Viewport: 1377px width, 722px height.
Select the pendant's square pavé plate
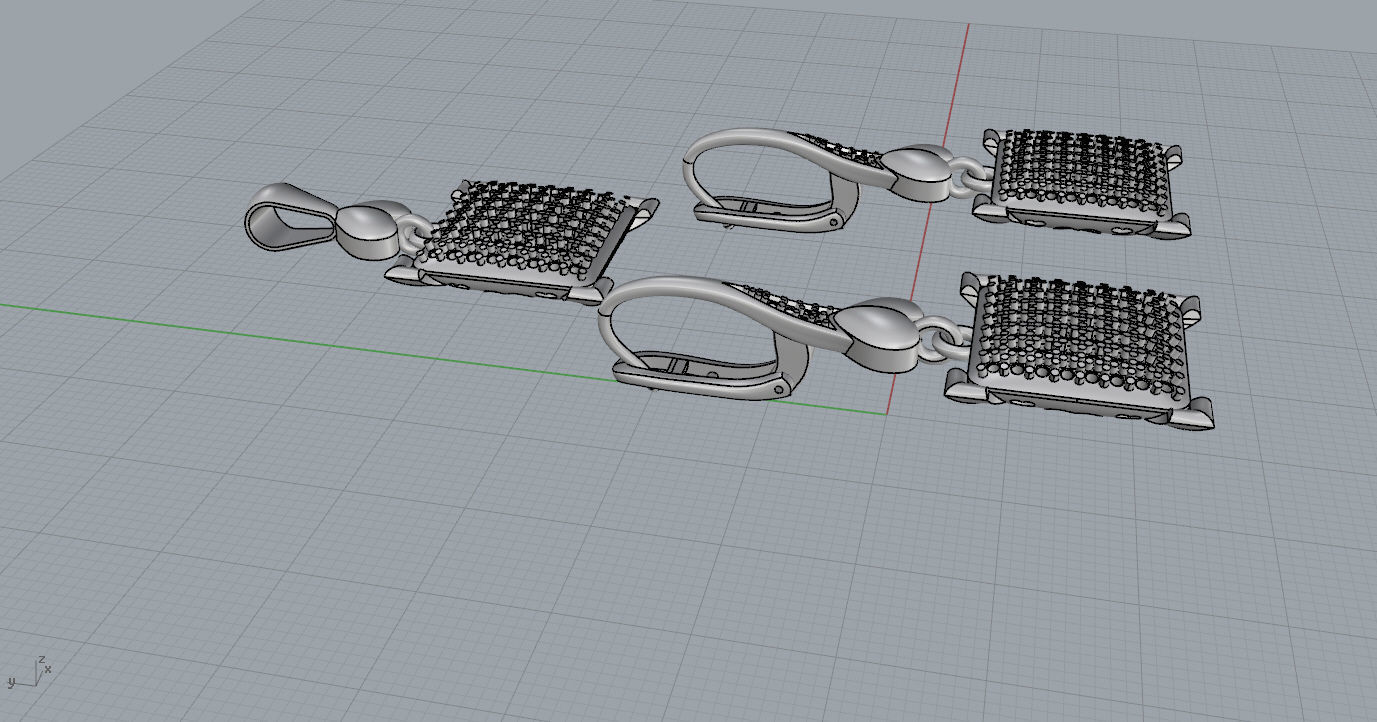[x=522, y=240]
